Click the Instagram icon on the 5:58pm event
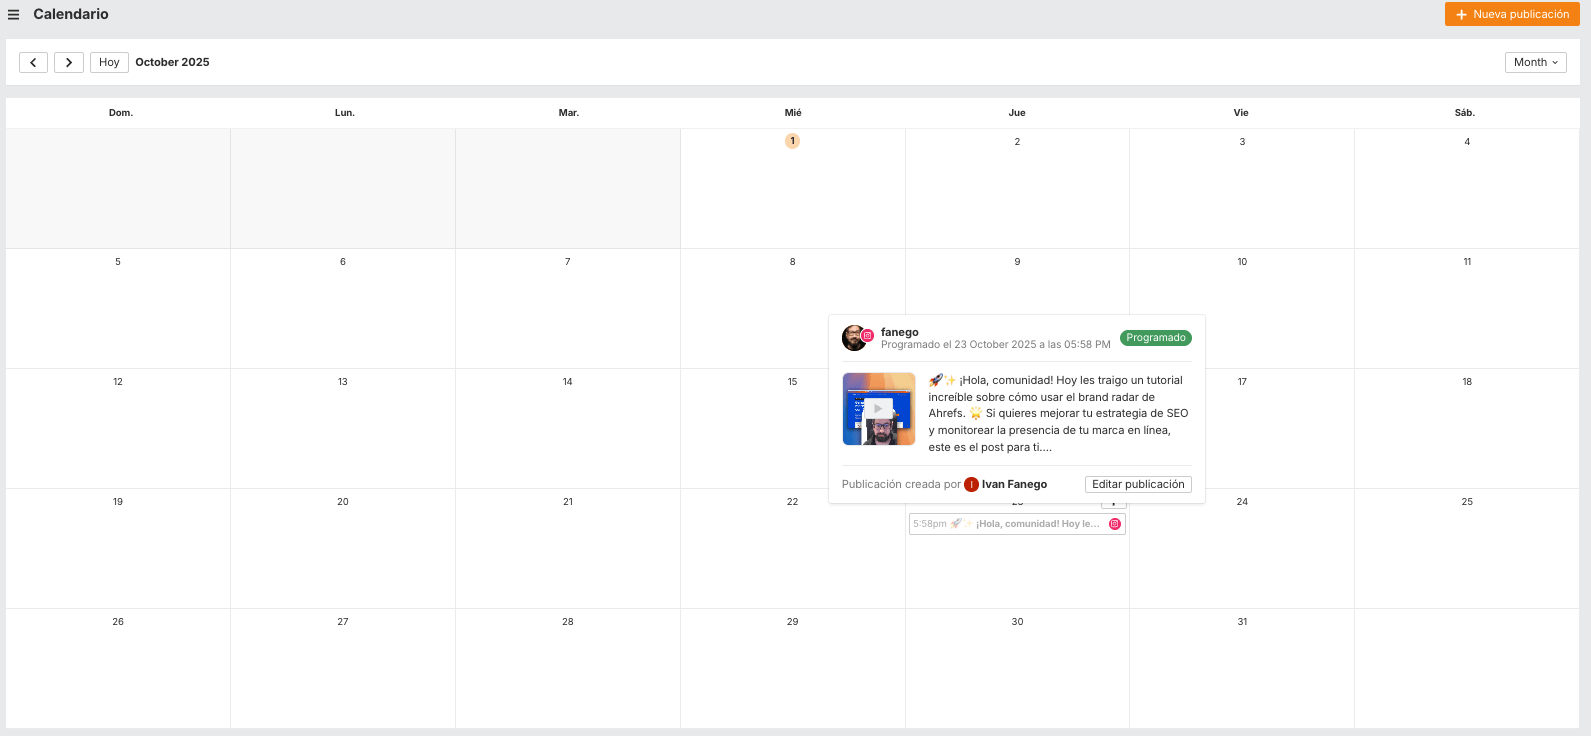Screen dimensions: 1591x736 1115,524
